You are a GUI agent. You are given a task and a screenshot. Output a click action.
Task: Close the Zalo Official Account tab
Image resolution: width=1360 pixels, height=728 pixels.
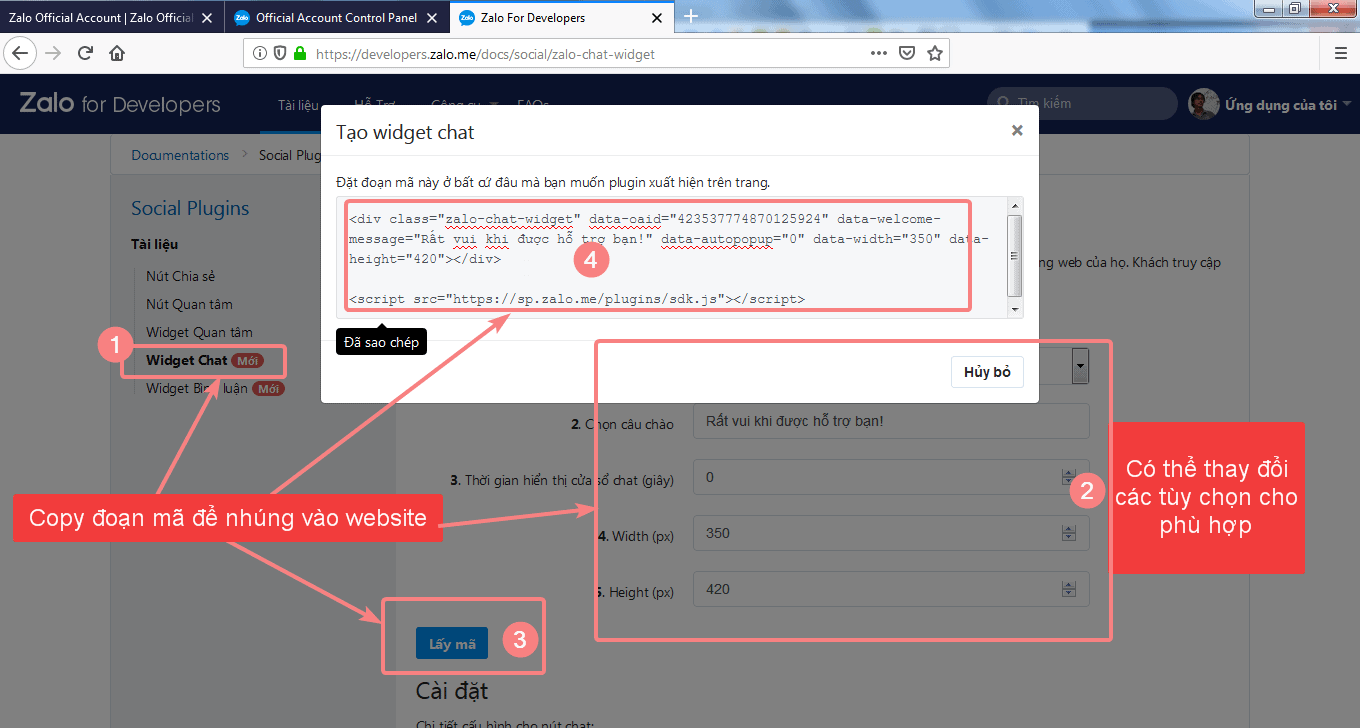click(206, 18)
